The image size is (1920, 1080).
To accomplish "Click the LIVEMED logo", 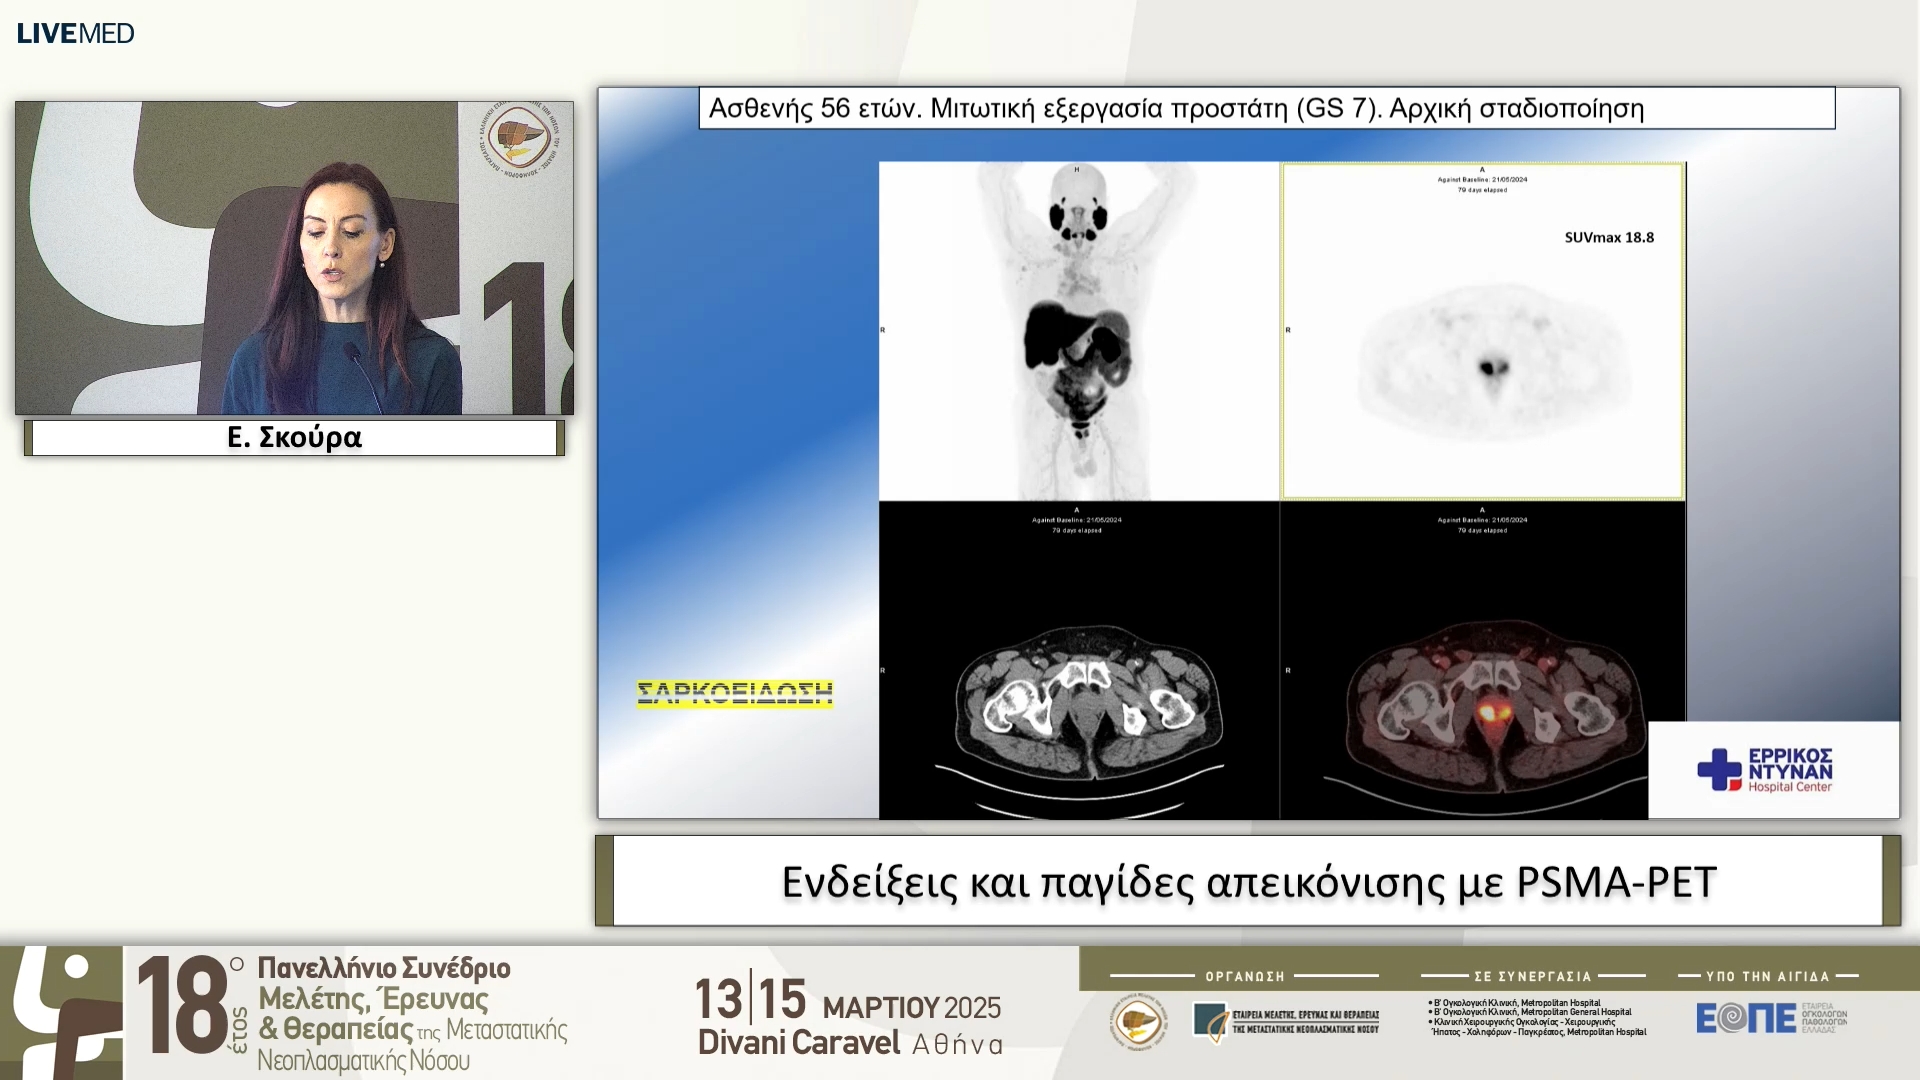I will point(75,33).
